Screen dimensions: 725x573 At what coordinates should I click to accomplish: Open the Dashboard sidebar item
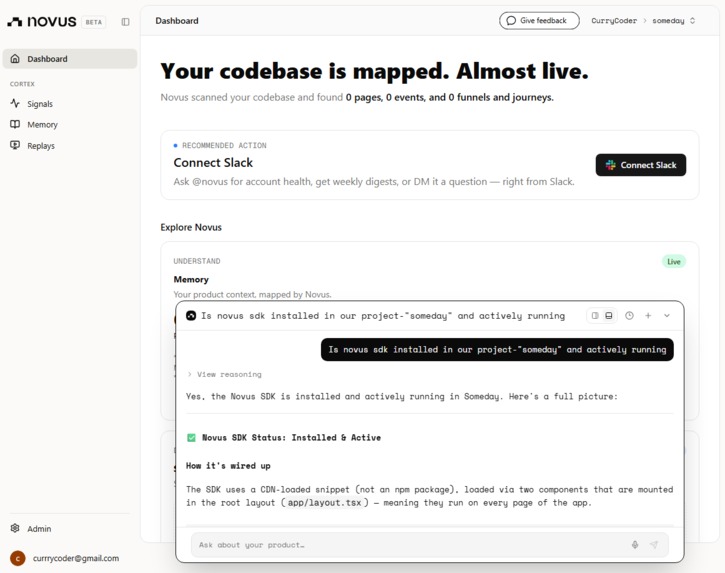point(70,59)
